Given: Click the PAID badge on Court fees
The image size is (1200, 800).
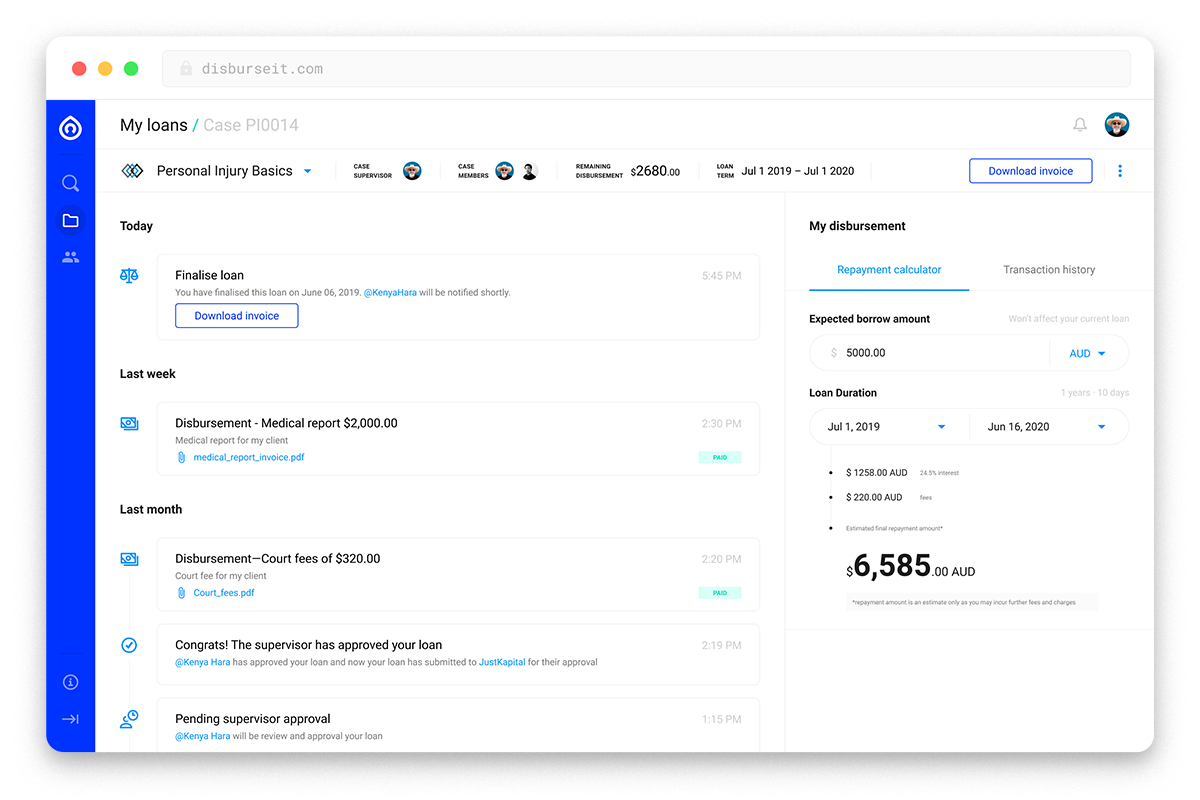Looking at the screenshot, I should point(720,593).
